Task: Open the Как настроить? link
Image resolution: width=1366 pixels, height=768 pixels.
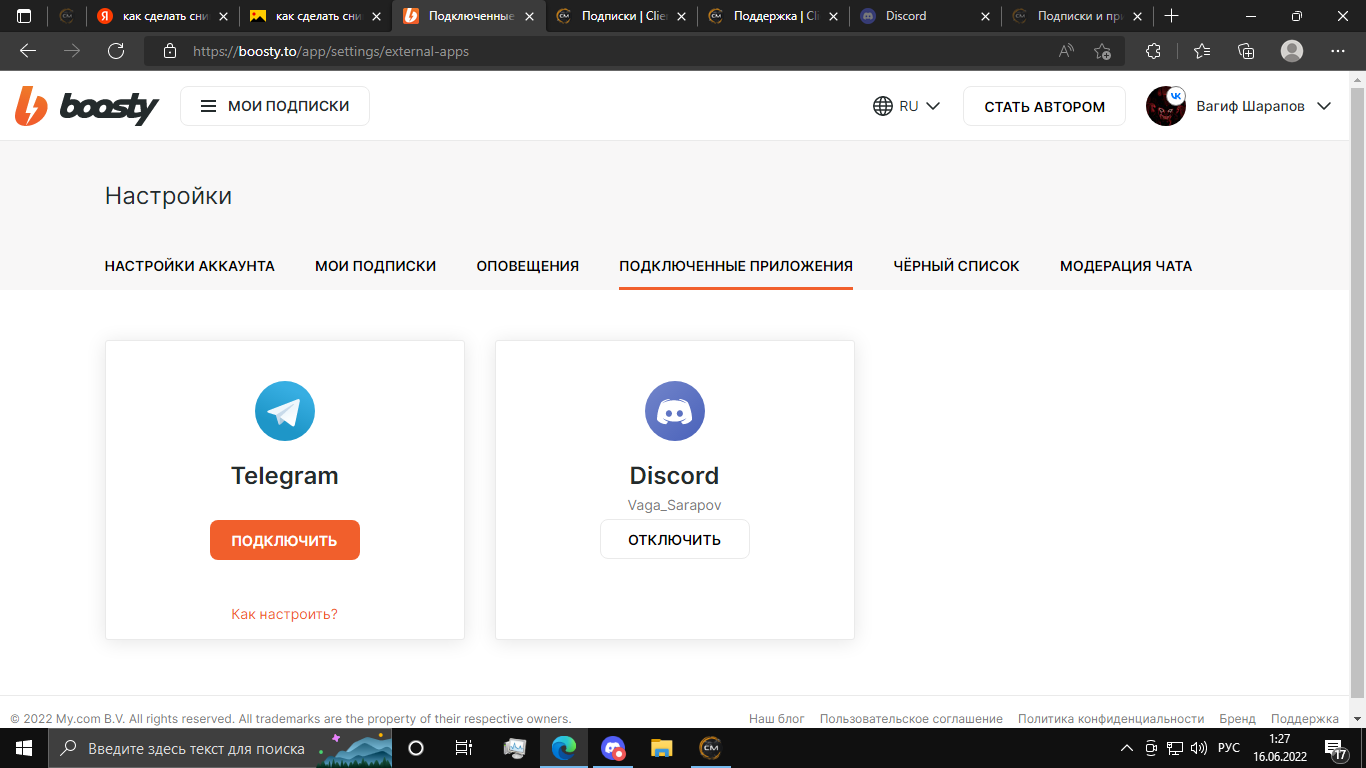Action: (284, 614)
